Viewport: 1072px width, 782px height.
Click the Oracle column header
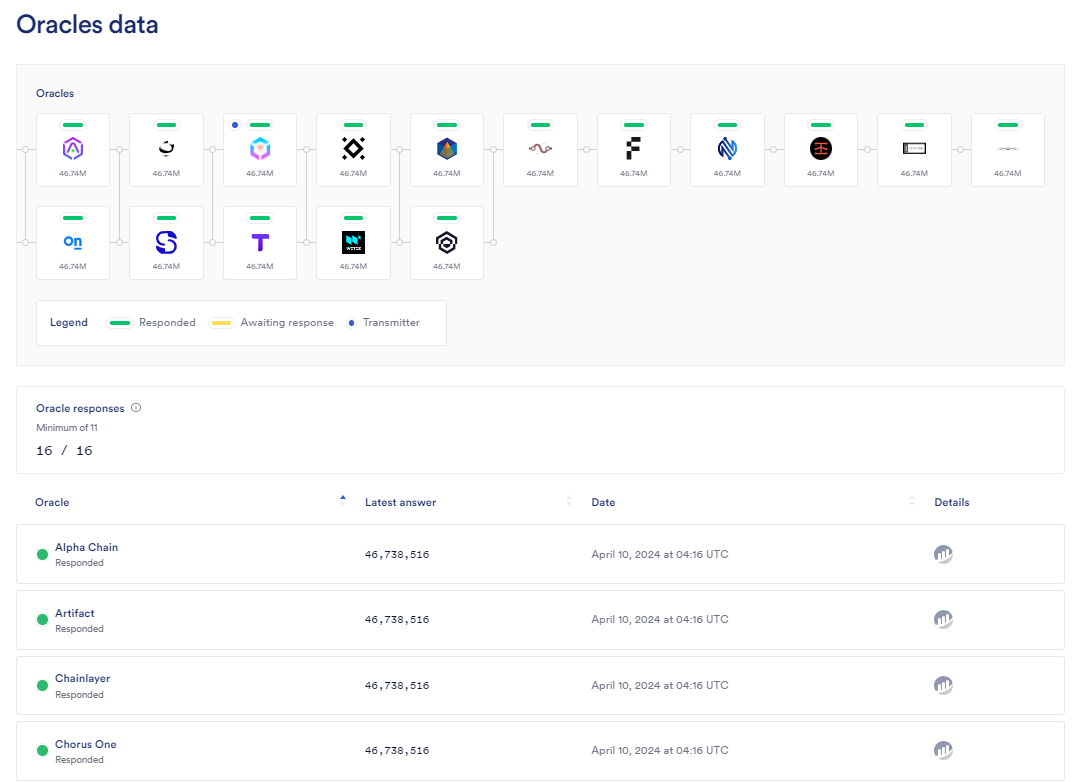52,502
